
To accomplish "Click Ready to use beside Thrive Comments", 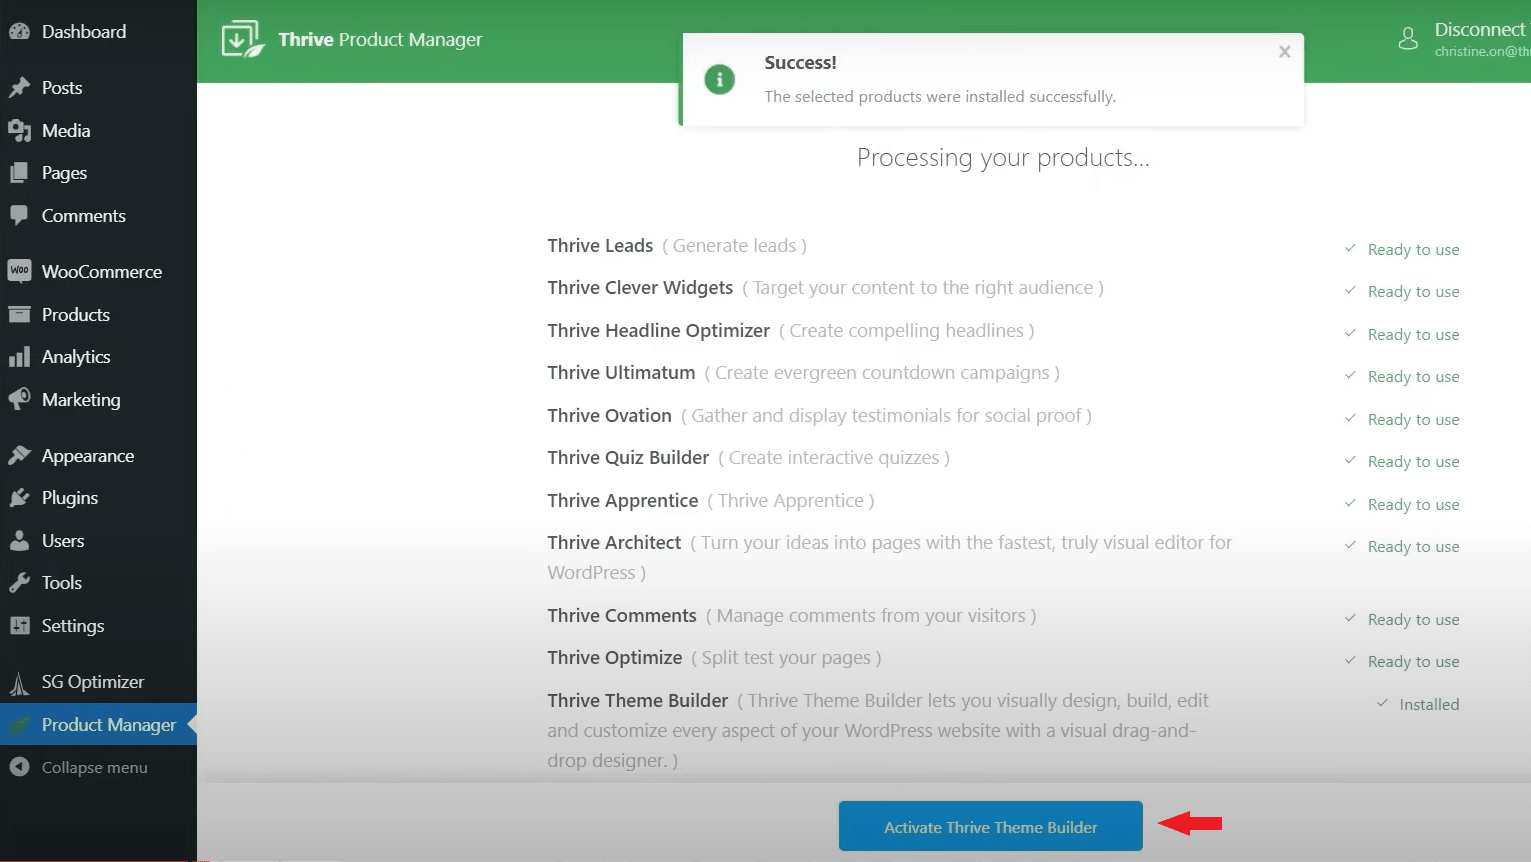I will pos(1413,620).
